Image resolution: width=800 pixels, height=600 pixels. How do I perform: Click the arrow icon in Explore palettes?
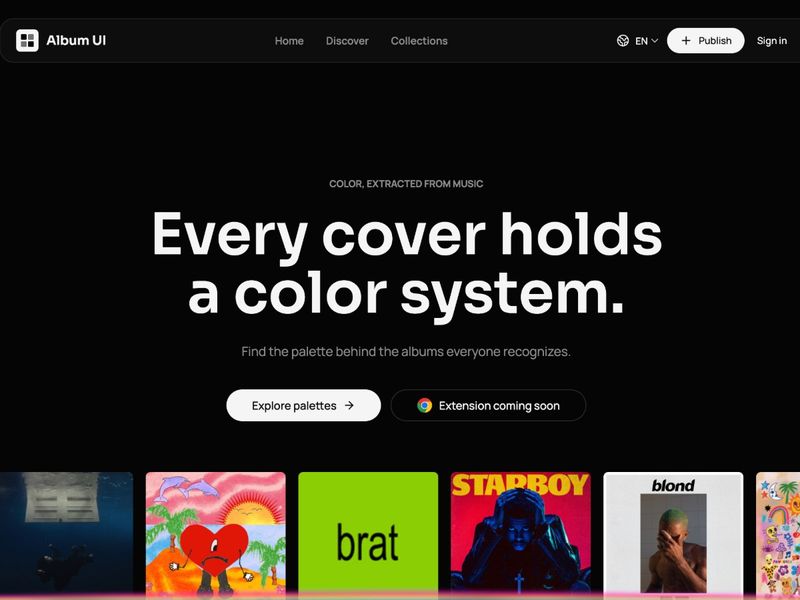tap(349, 406)
